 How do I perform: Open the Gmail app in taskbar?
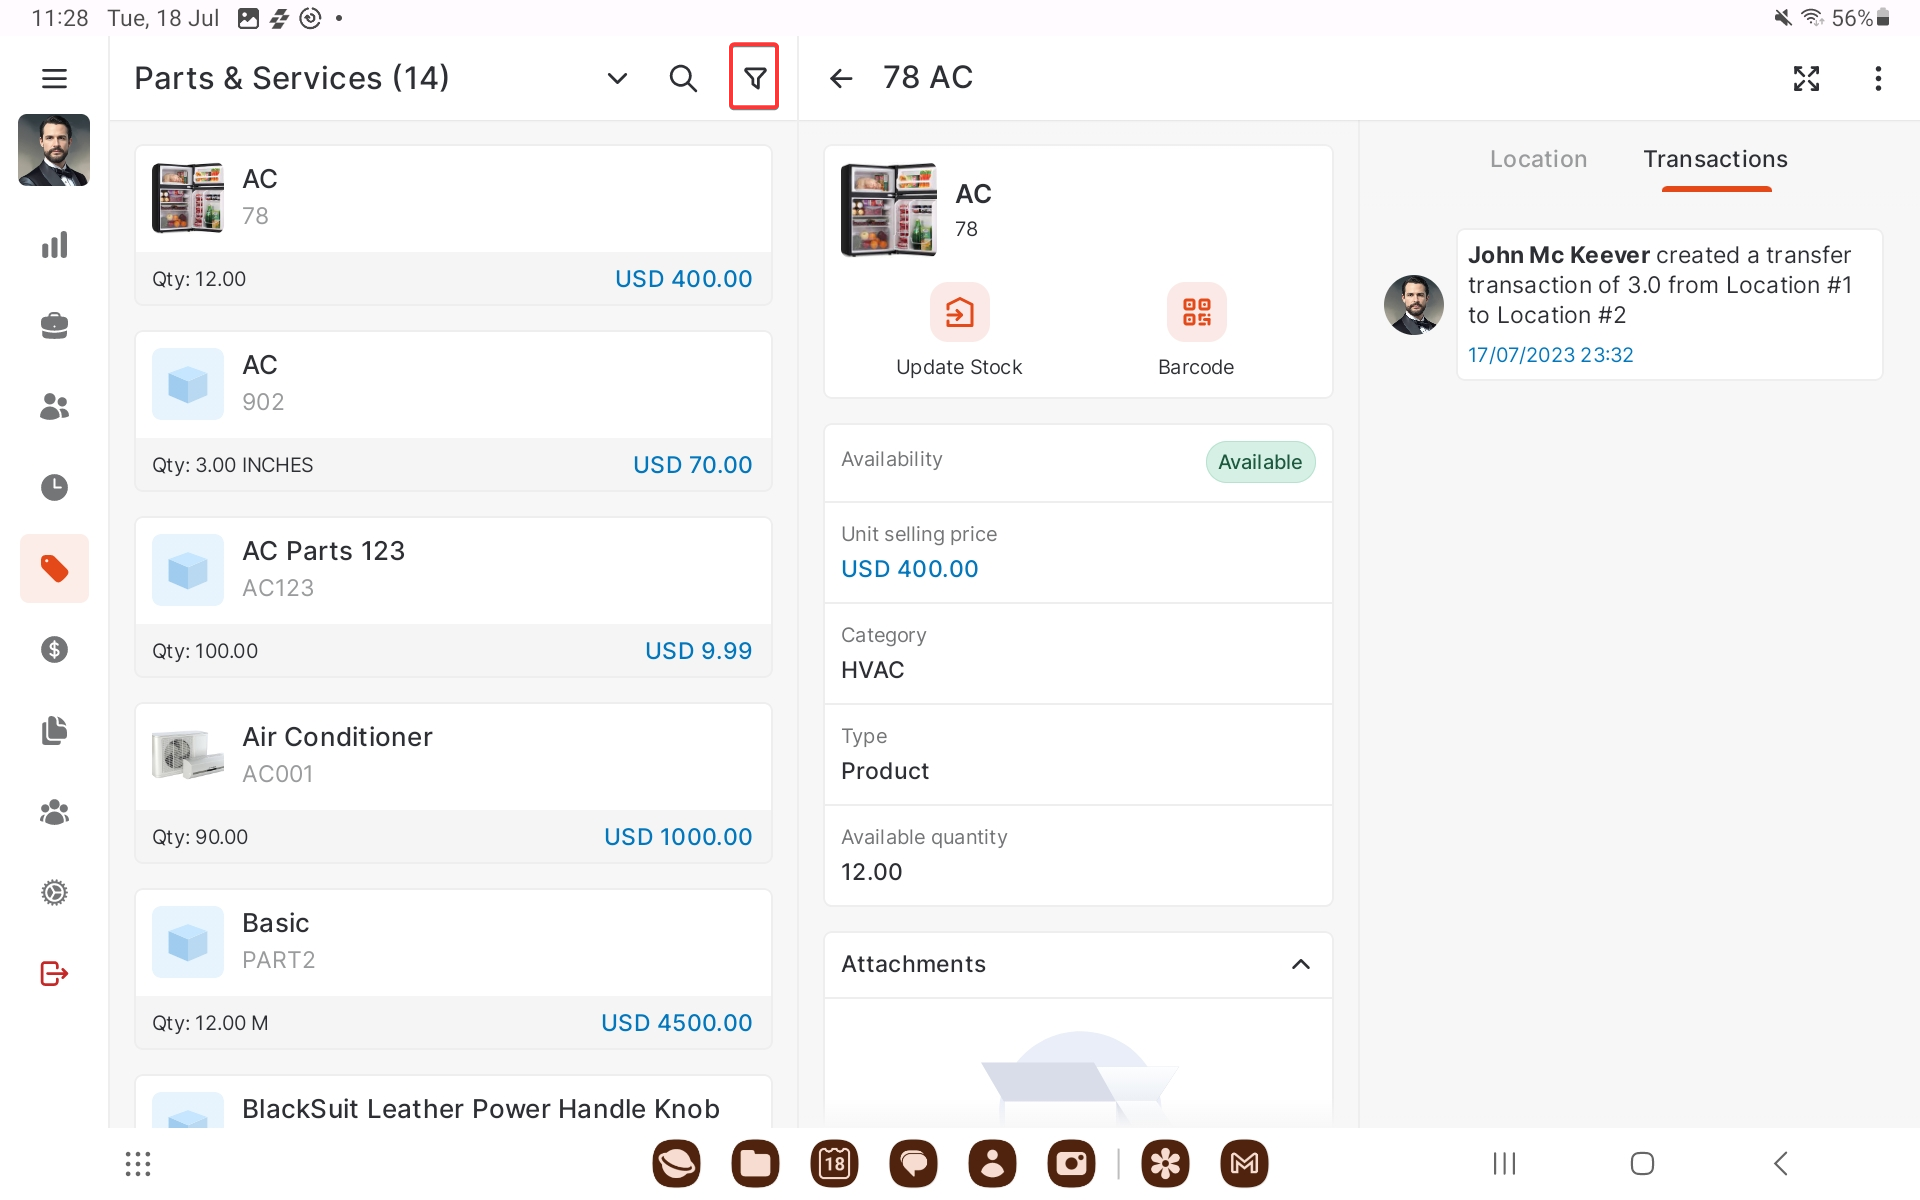click(x=1244, y=1163)
